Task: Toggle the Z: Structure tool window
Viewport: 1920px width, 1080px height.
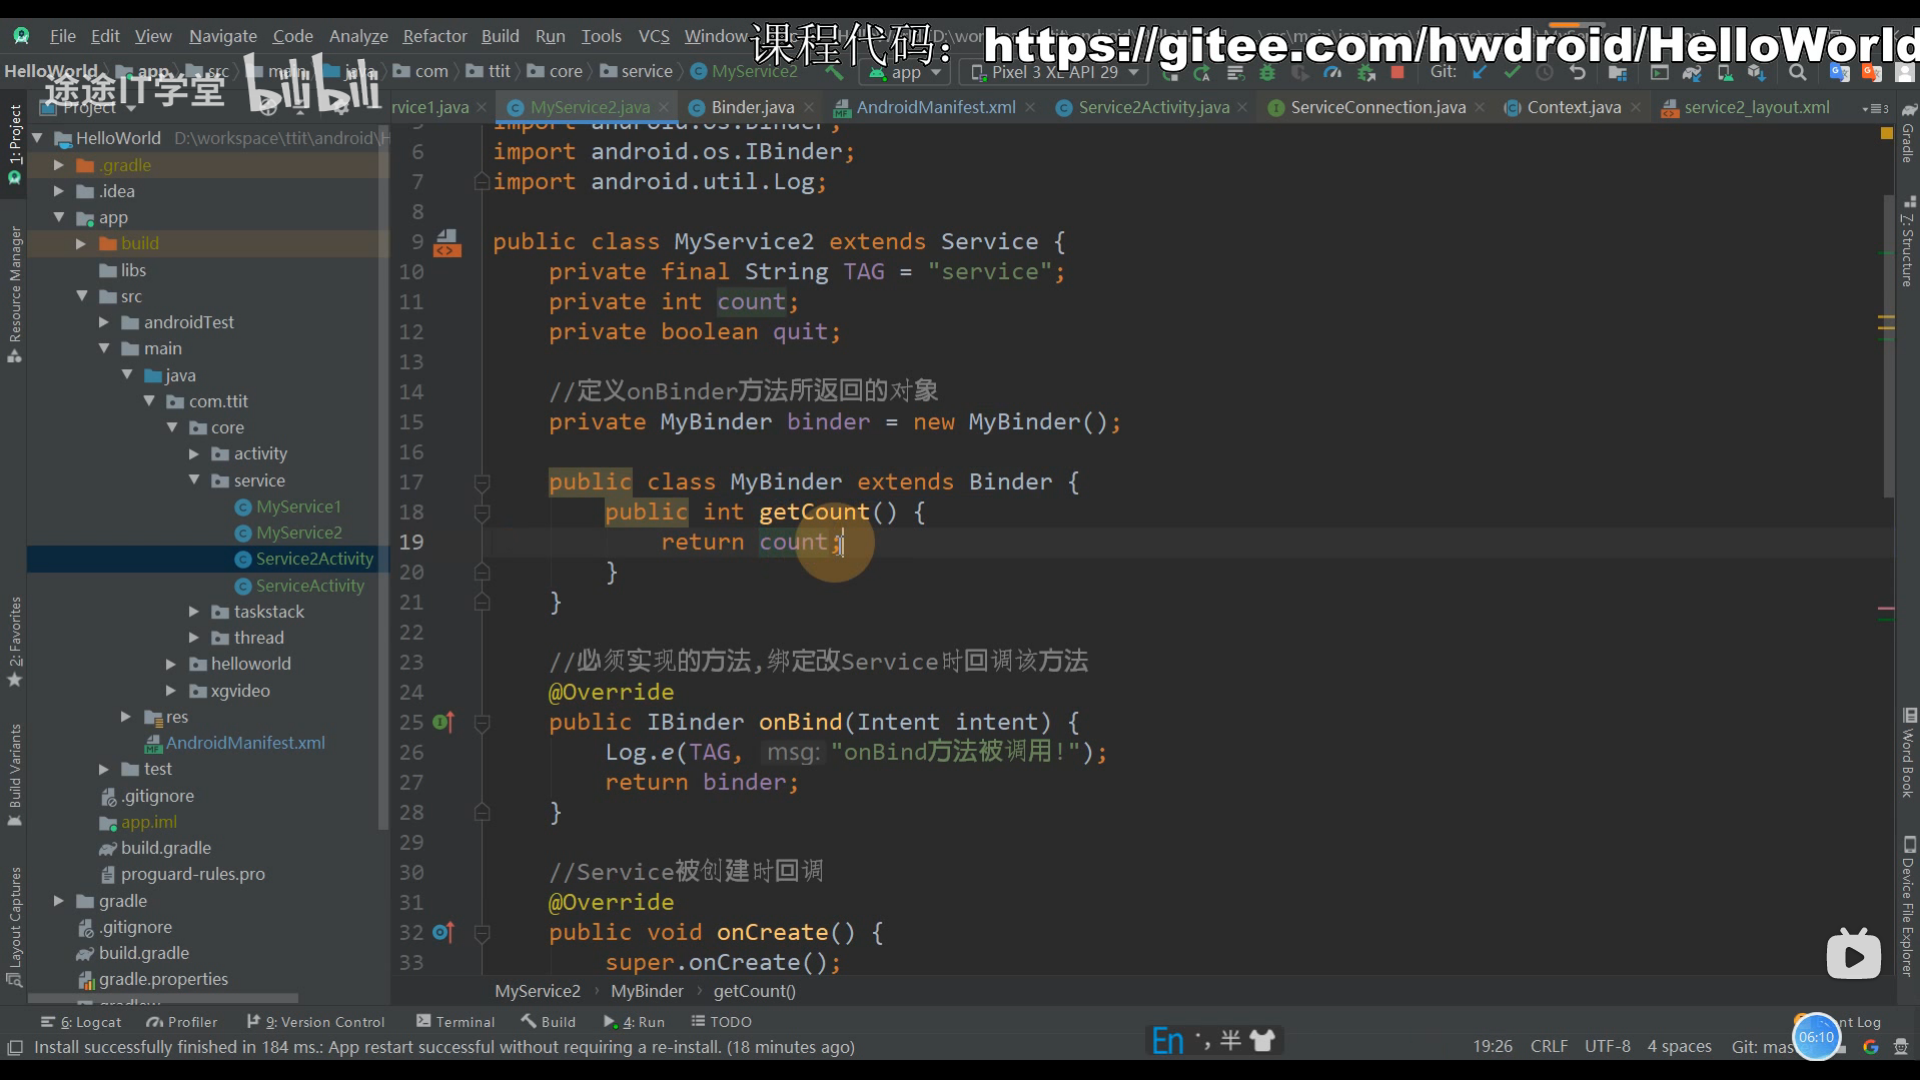Action: click(1908, 243)
